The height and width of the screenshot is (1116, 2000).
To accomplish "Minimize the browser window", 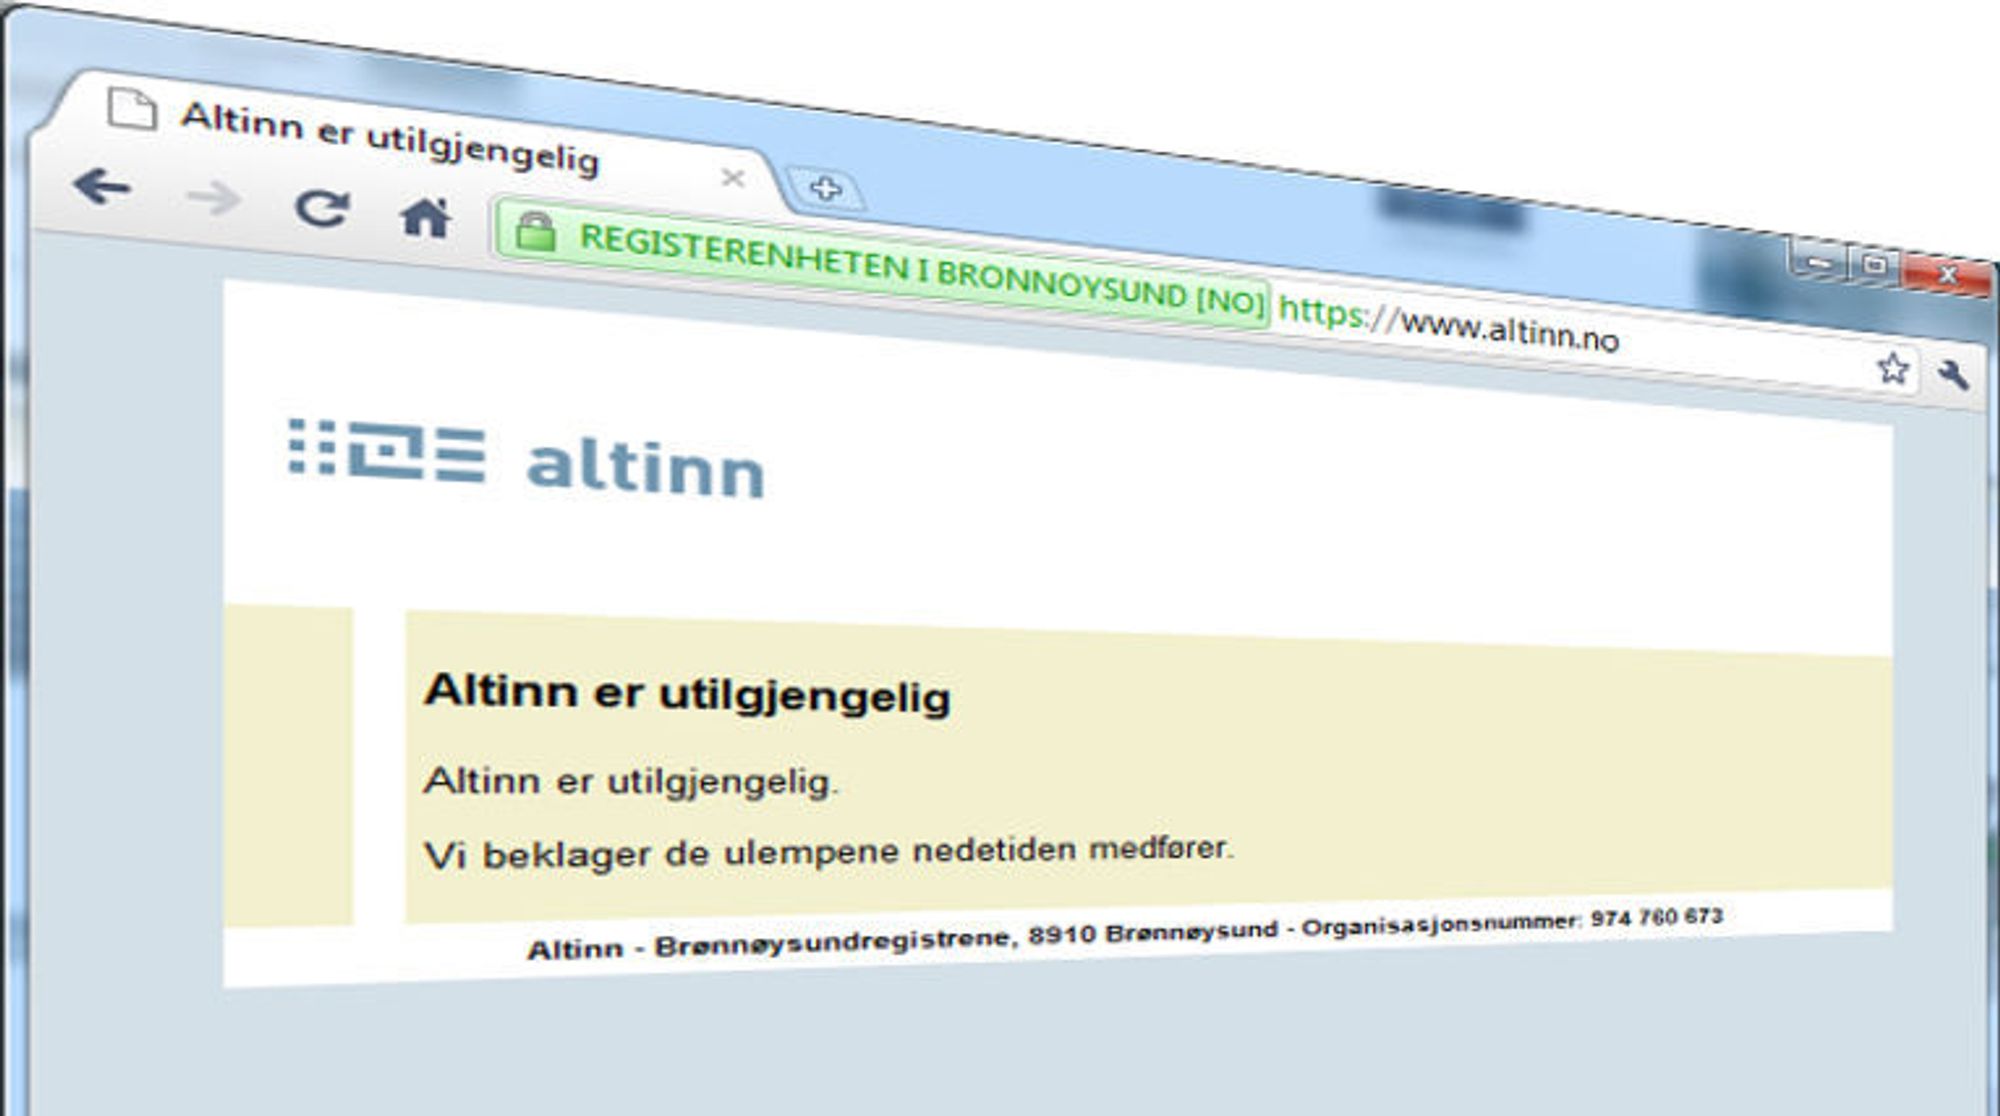I will 1817,262.
